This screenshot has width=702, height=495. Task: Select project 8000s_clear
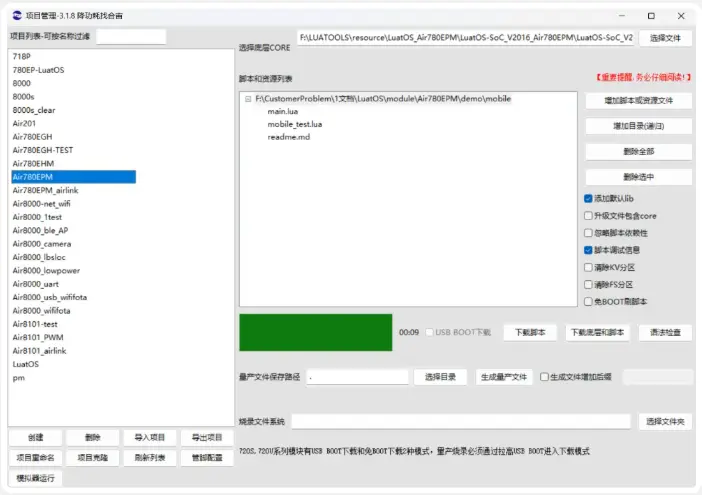tap(34, 110)
